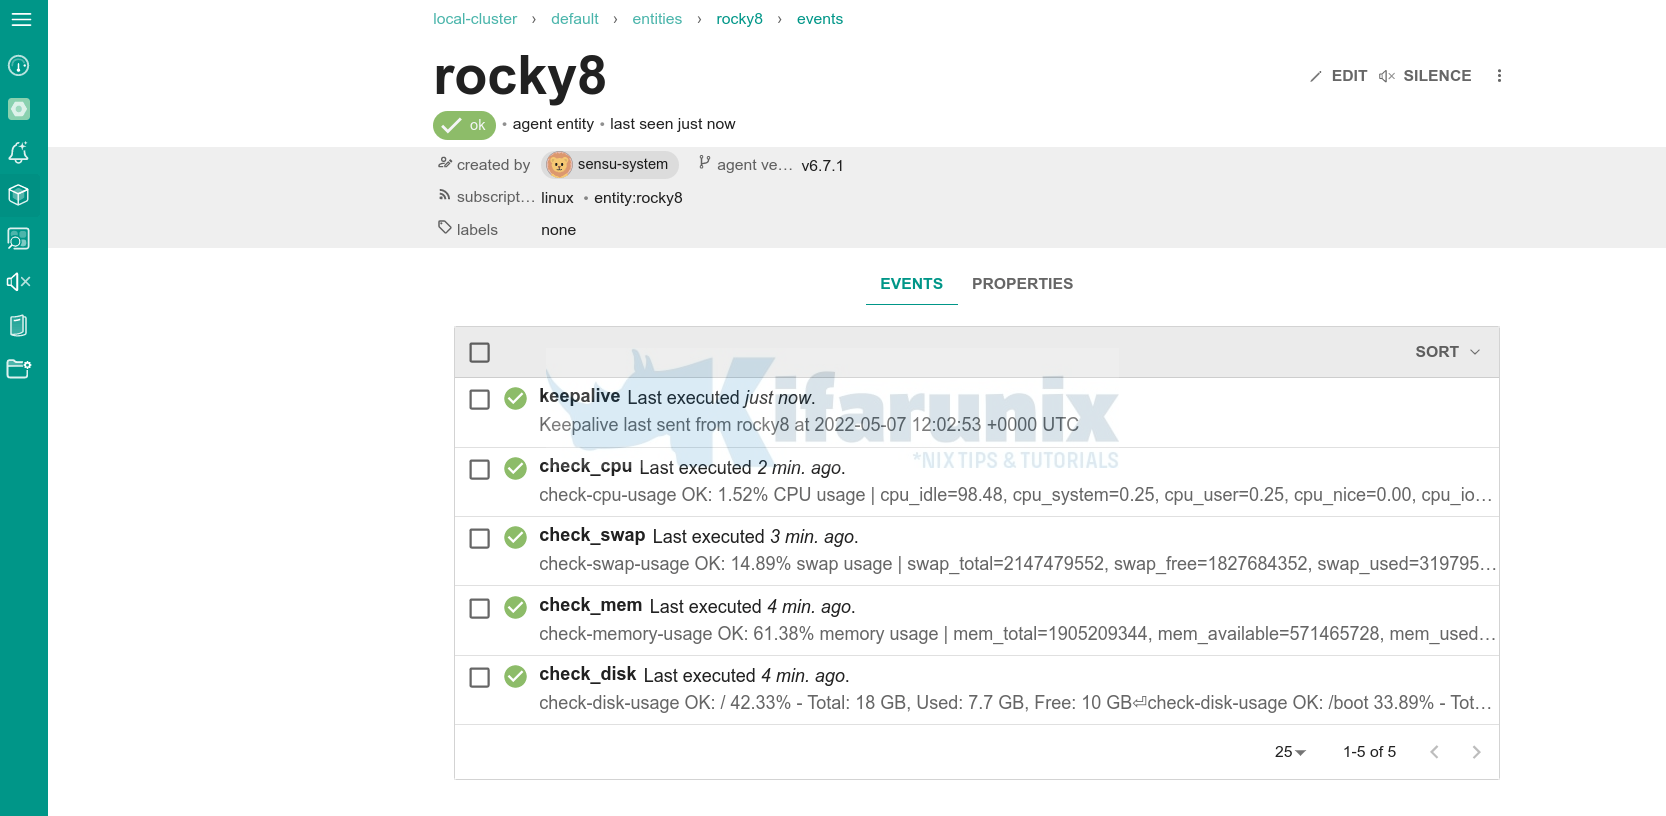Click the created by user icon
This screenshot has width=1666, height=816.
[x=445, y=163]
